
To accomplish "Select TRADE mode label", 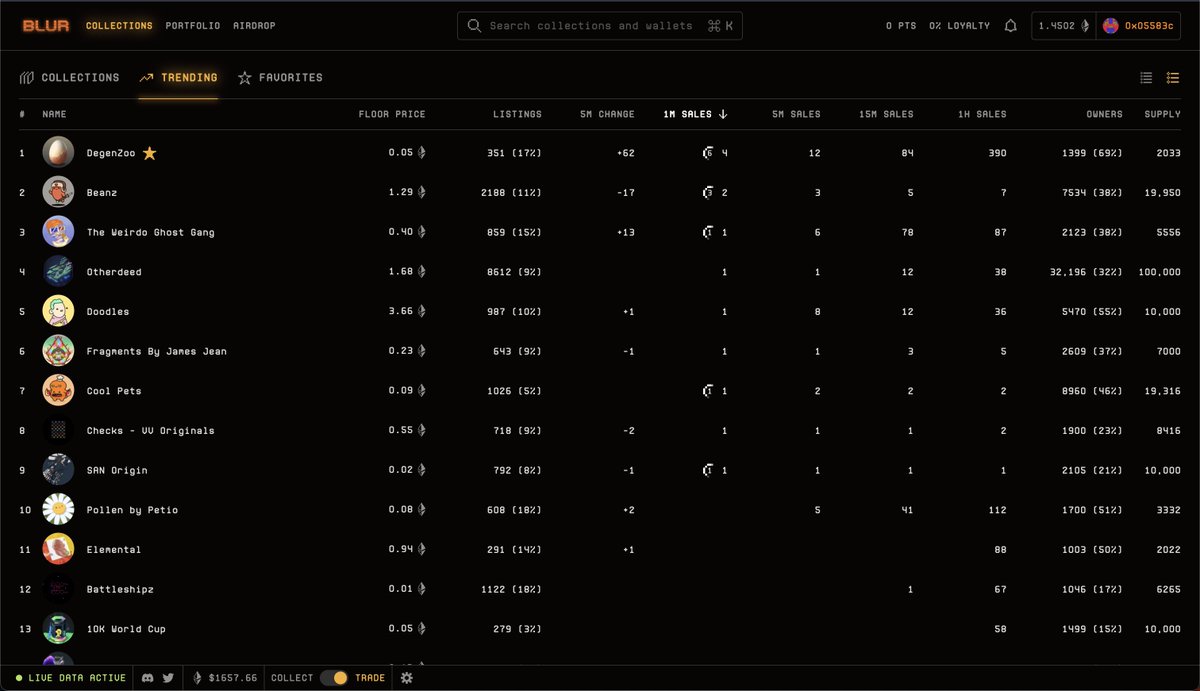I will point(370,678).
